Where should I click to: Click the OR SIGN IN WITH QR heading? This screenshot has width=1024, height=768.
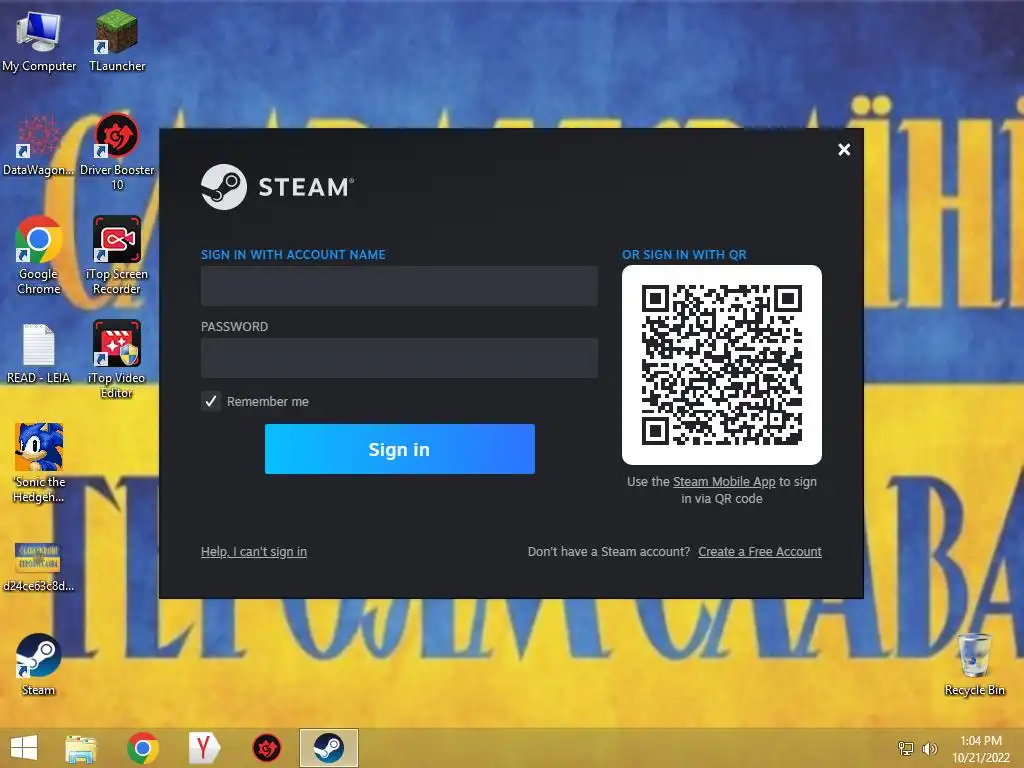point(684,254)
